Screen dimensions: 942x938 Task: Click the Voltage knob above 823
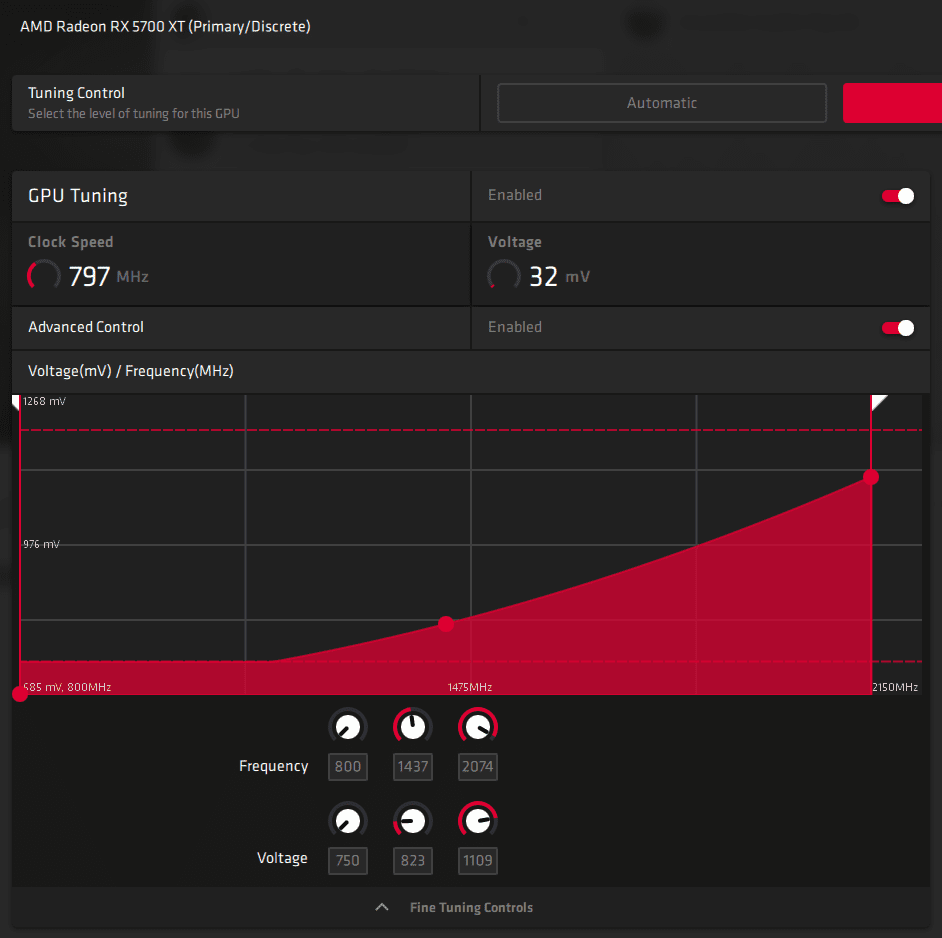point(413,820)
